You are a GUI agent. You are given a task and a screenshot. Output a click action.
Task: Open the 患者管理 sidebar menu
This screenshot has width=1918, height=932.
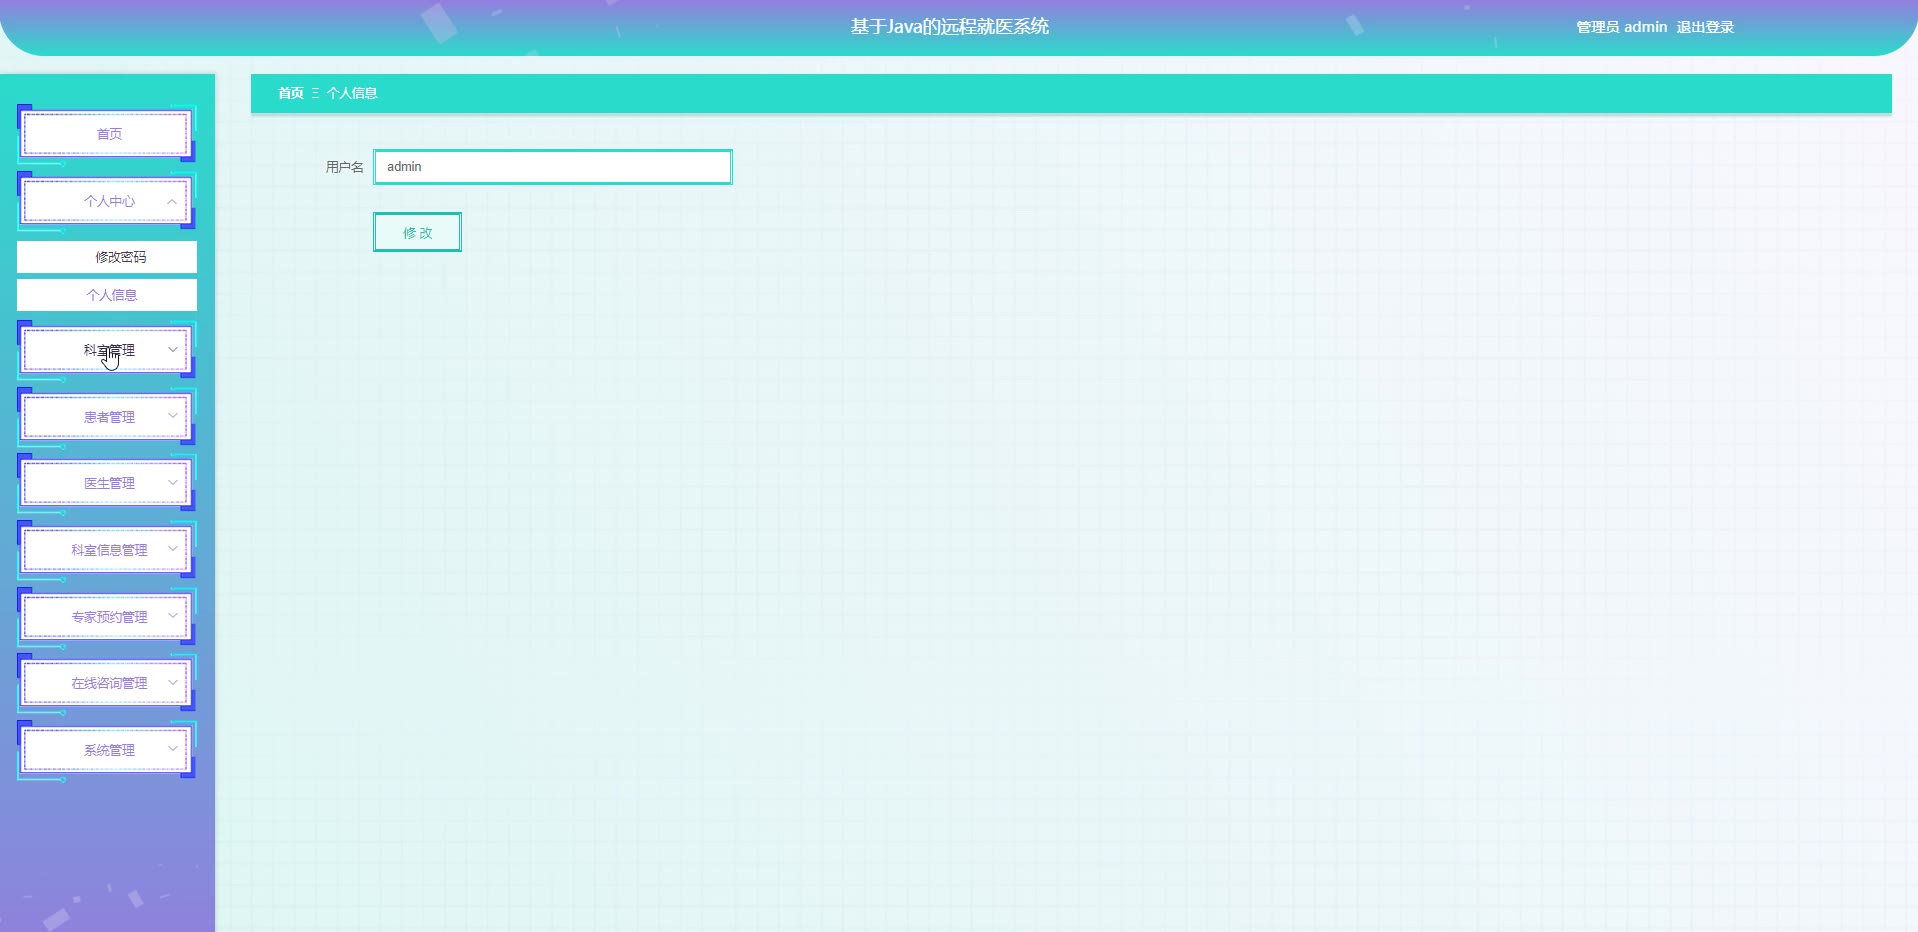pos(107,417)
